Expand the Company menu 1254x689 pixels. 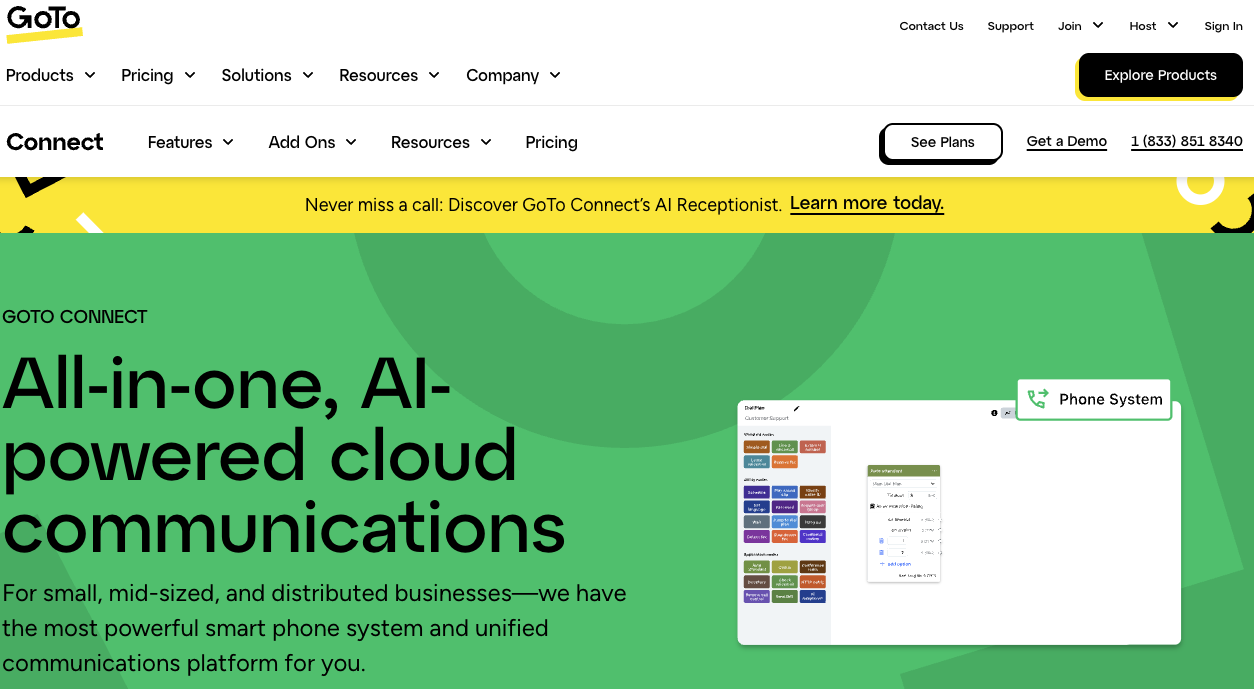[x=513, y=75]
